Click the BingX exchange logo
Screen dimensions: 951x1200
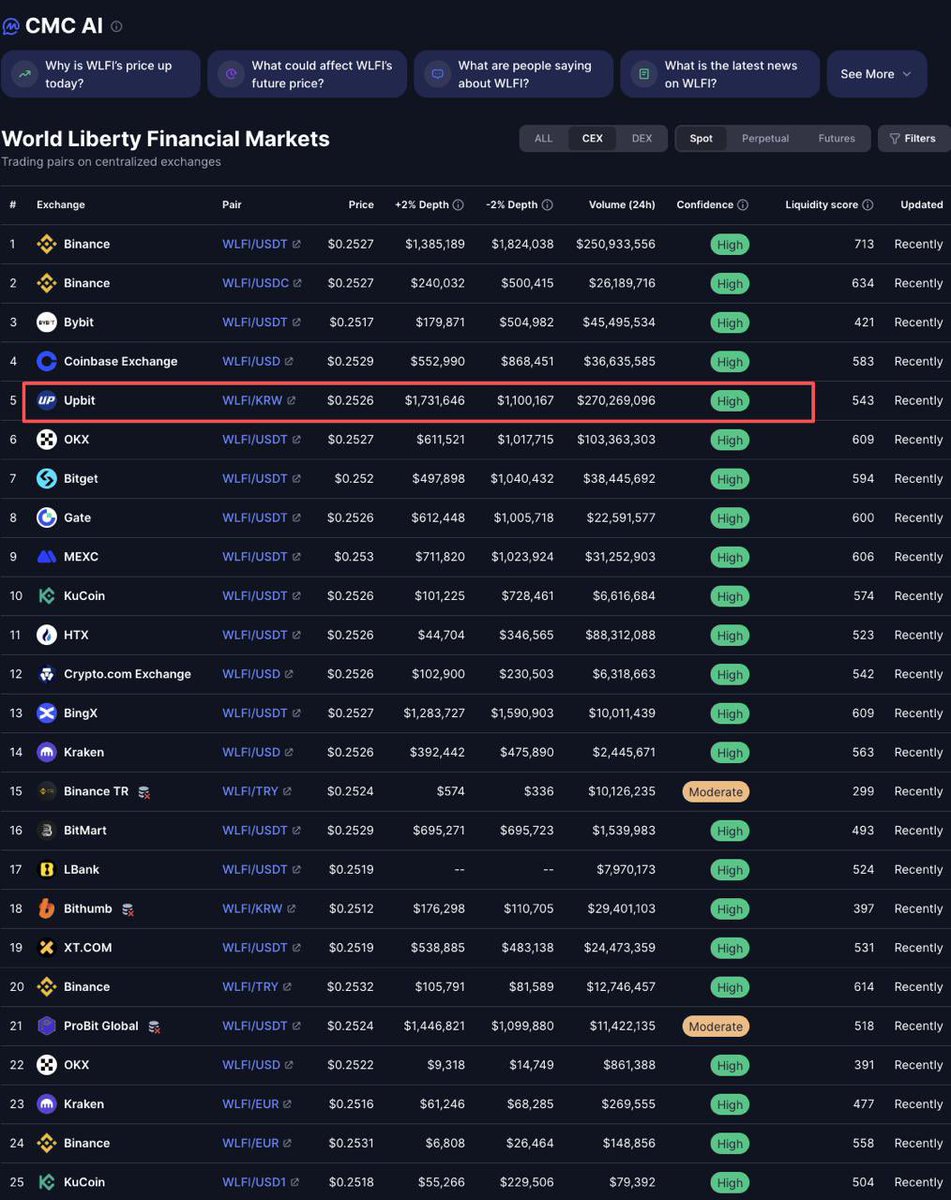[47, 713]
